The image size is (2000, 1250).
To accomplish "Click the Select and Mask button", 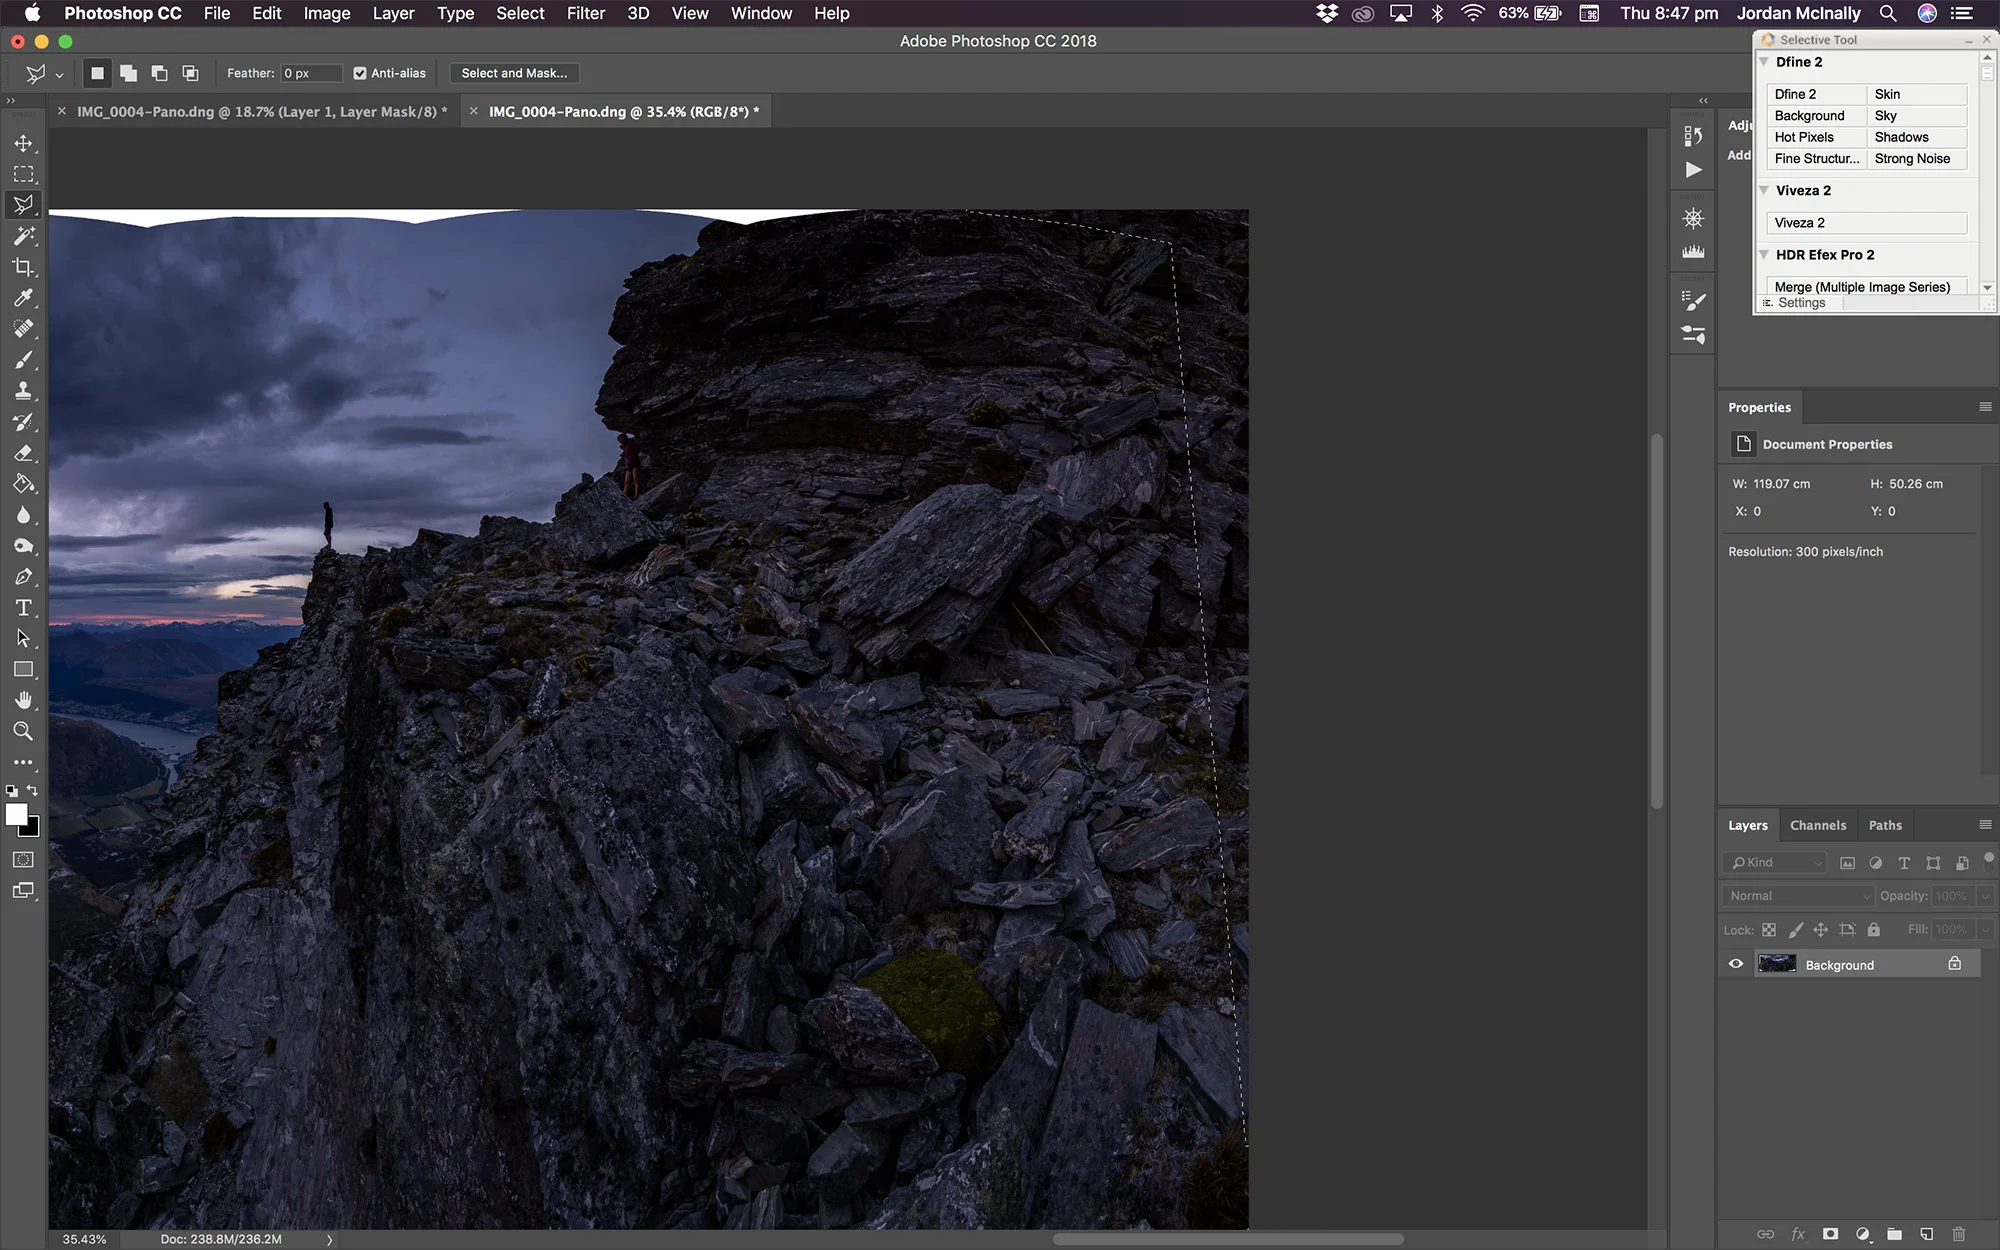I will pos(514,73).
